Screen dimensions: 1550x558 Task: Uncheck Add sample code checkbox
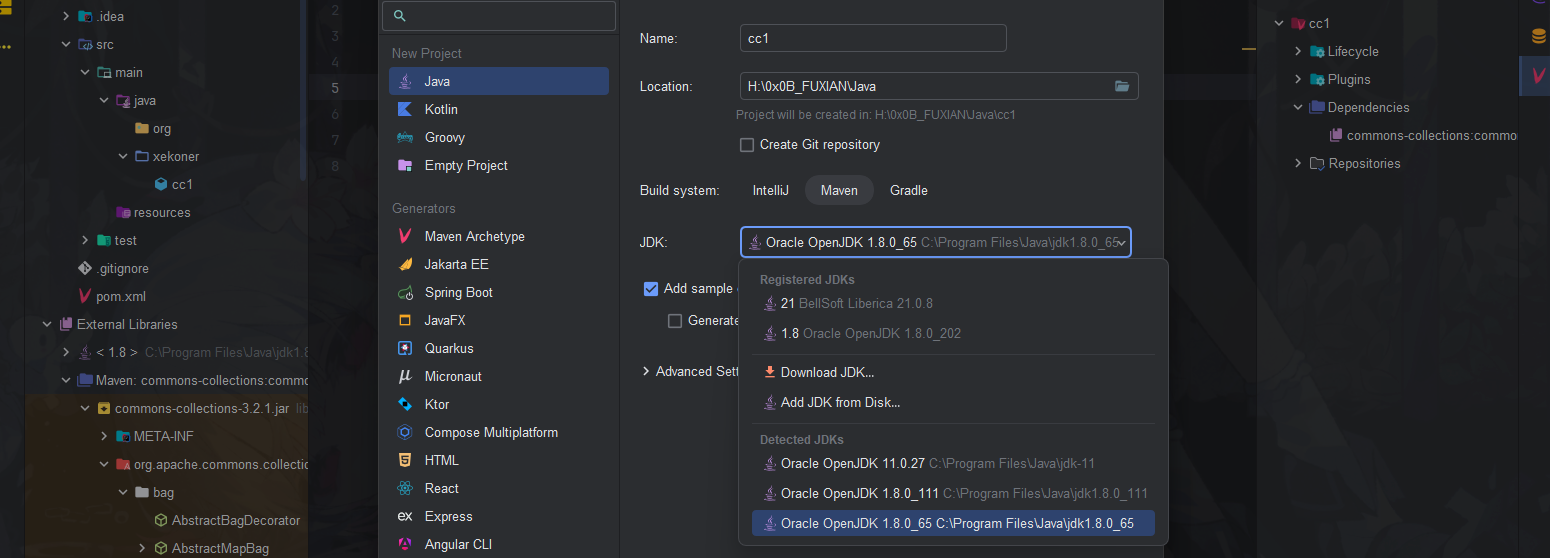(x=651, y=289)
